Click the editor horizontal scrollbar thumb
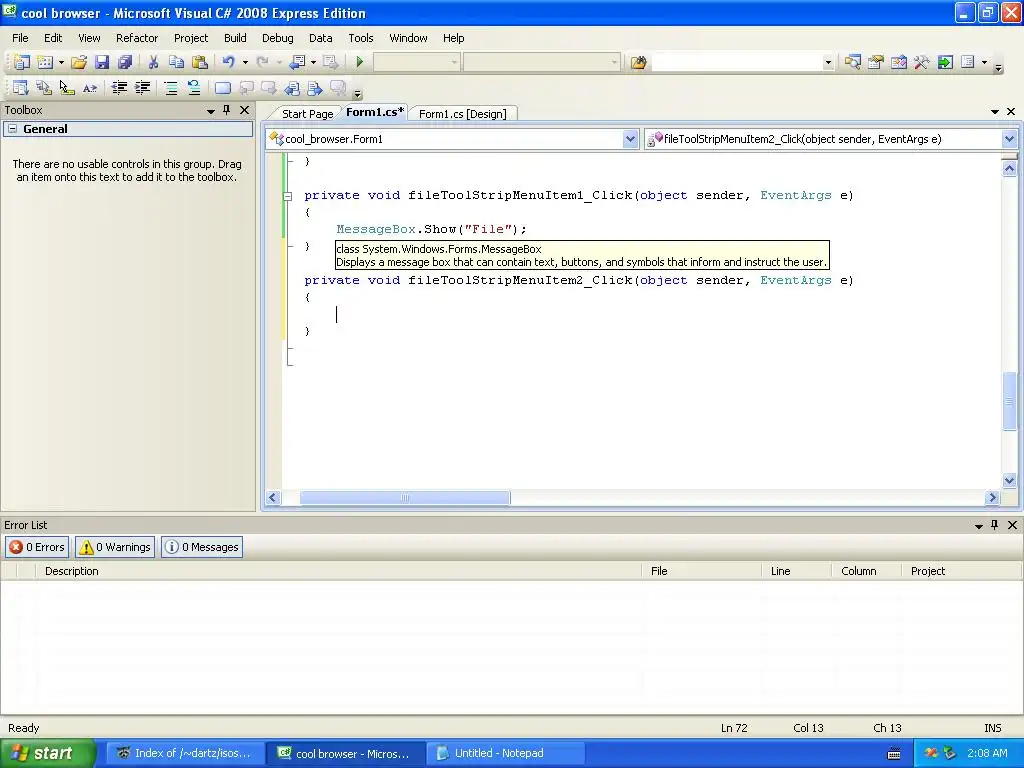This screenshot has width=1024, height=768. tap(405, 498)
